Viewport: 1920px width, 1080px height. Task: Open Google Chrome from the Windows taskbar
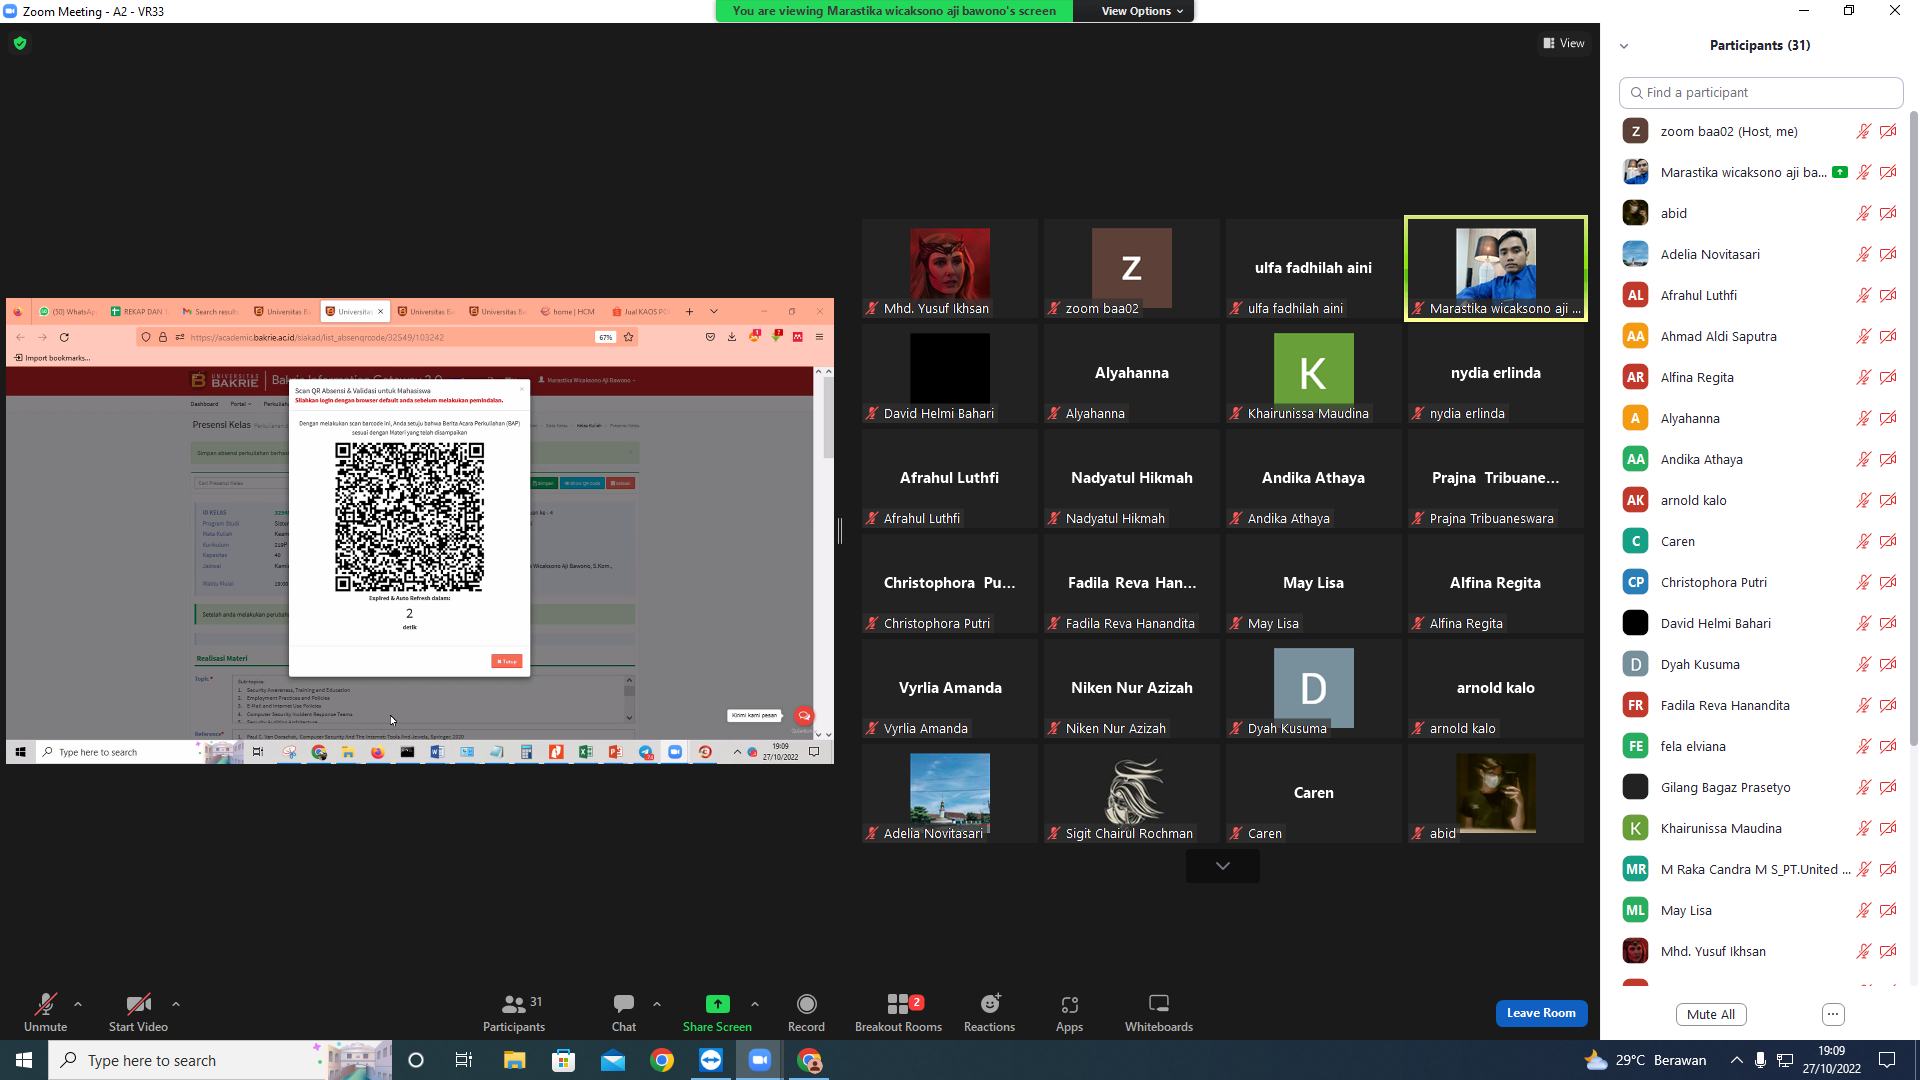tap(662, 1060)
